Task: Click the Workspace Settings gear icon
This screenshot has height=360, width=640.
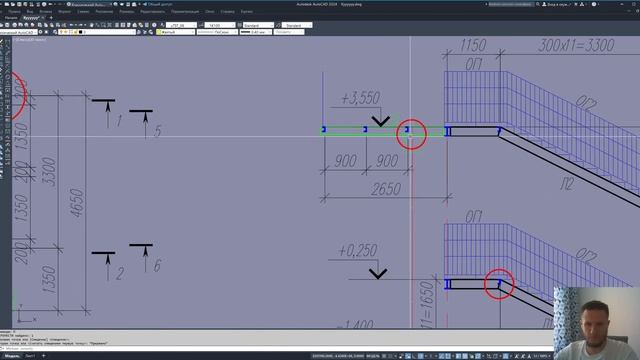Action: coord(40,32)
